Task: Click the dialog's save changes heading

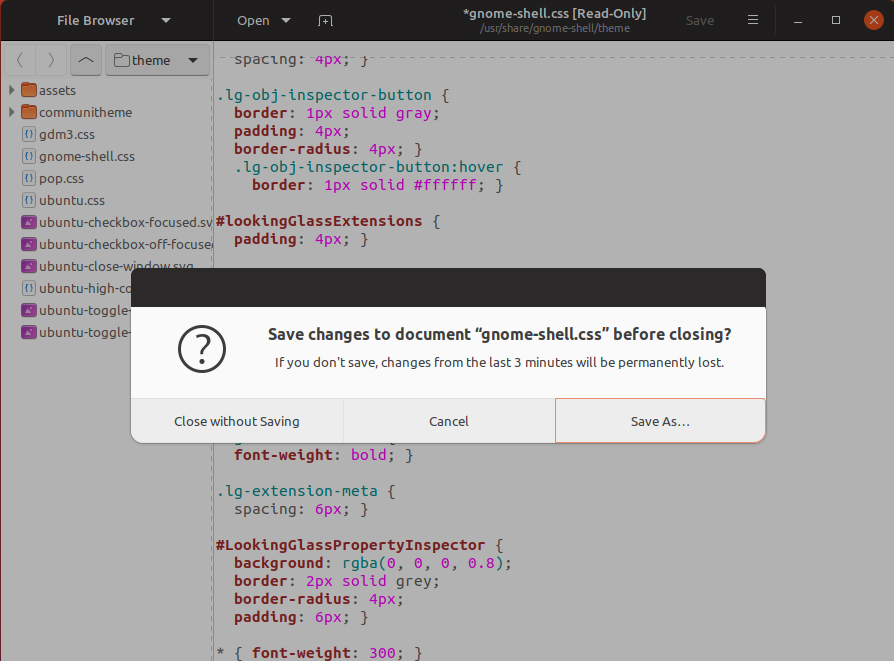Action: (499, 334)
